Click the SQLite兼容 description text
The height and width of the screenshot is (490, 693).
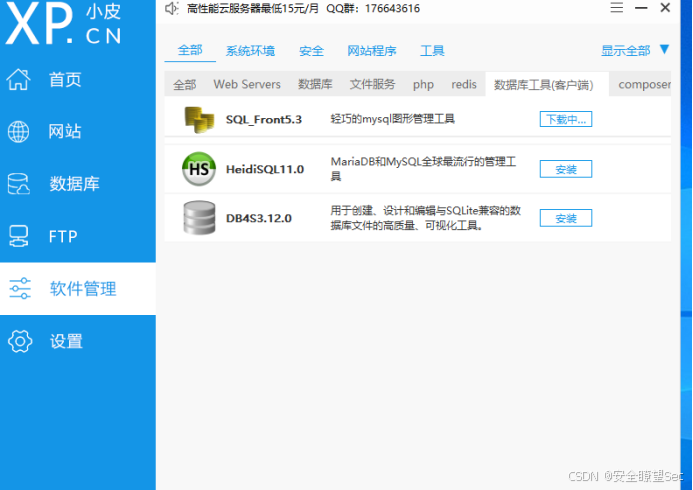[x=425, y=218]
